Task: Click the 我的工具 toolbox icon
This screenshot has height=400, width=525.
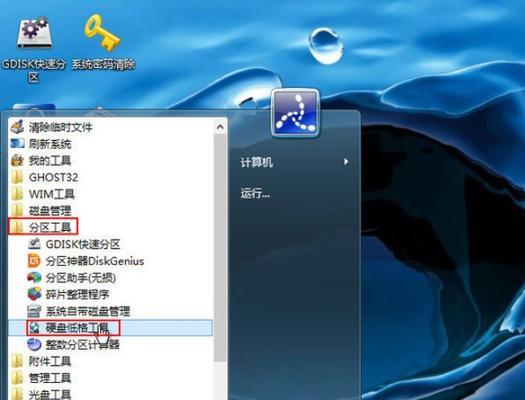Action: pos(17,161)
